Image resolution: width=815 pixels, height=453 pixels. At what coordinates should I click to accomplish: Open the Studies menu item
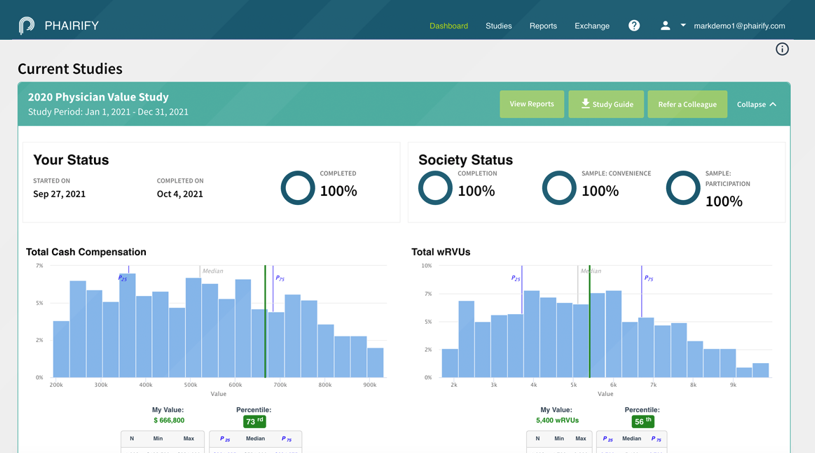click(x=498, y=26)
